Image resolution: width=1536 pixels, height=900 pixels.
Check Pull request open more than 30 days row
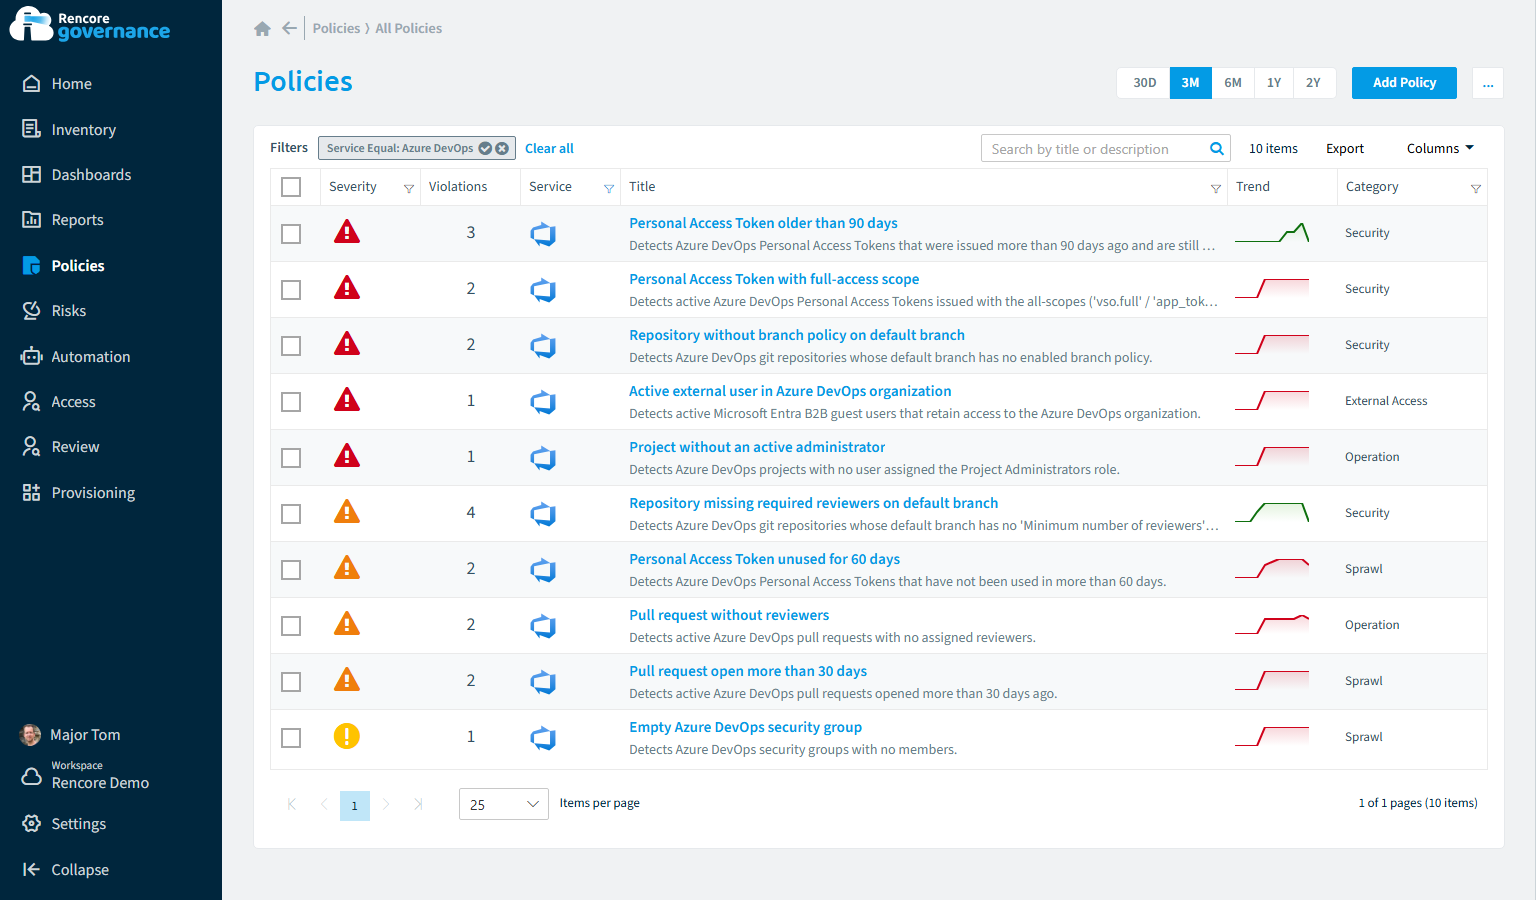pos(291,682)
